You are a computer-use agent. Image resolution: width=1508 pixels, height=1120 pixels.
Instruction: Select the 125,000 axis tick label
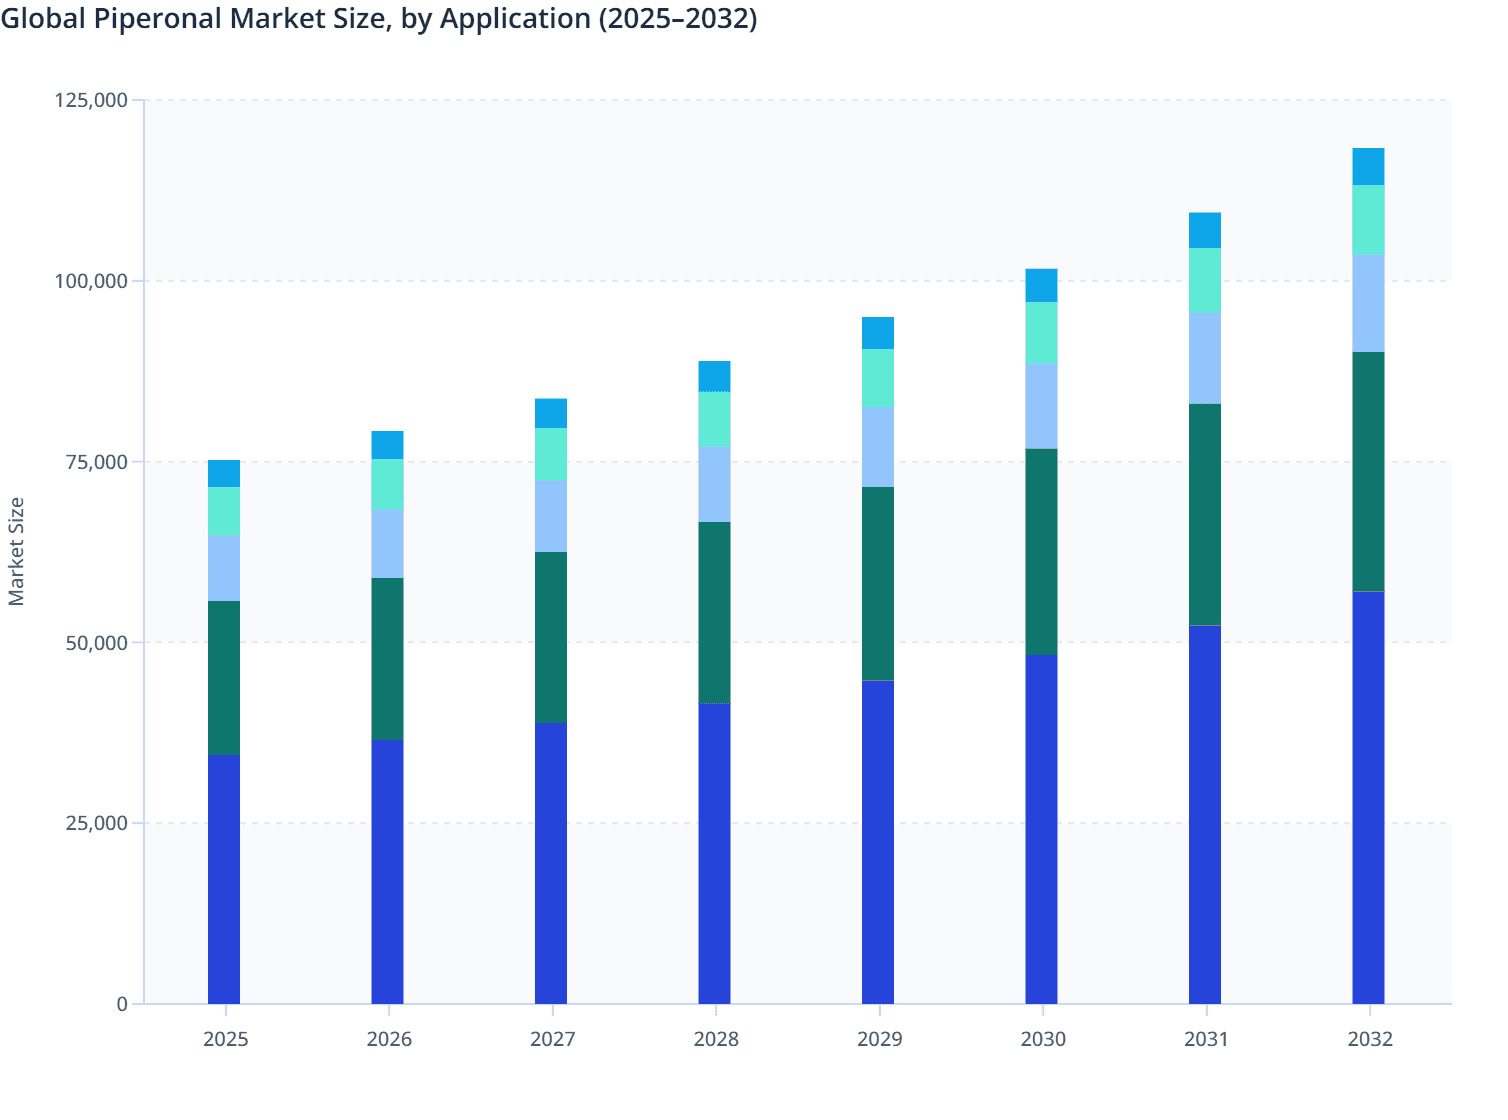pos(93,100)
